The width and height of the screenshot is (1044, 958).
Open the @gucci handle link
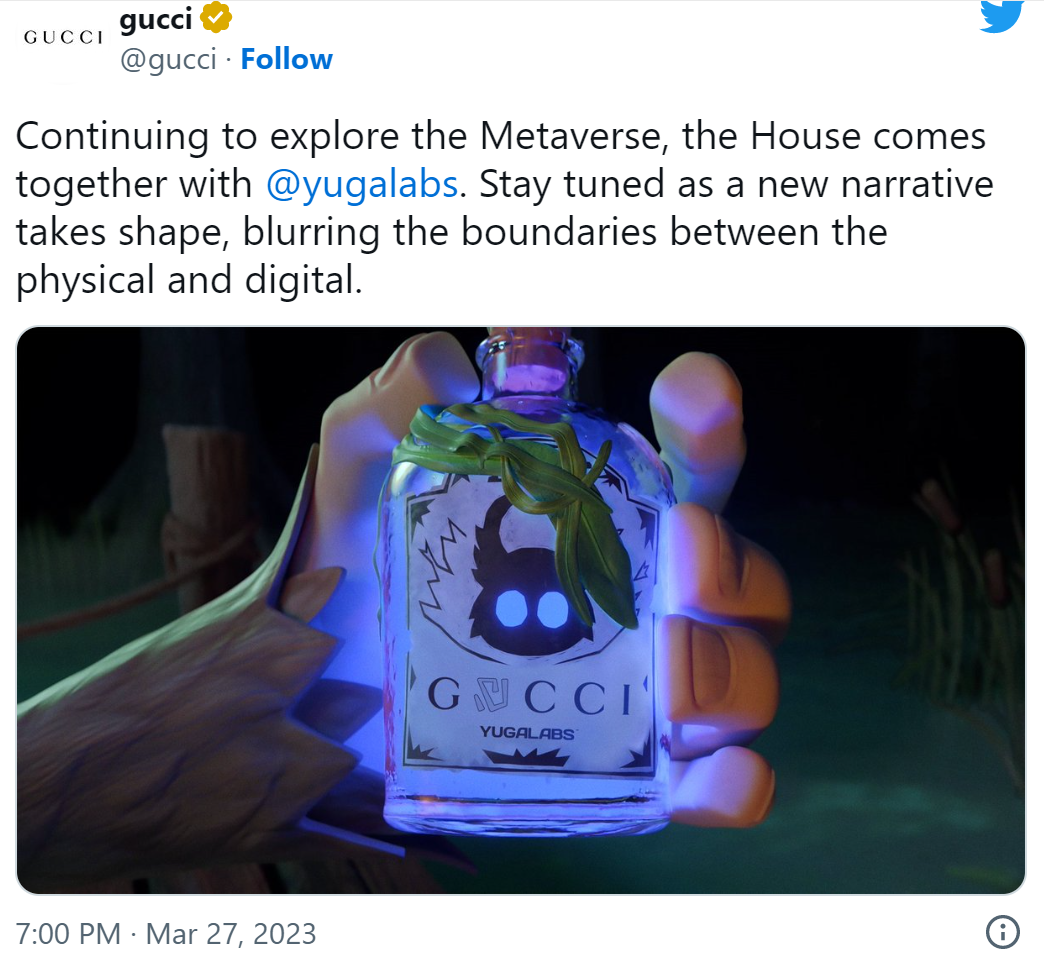168,59
